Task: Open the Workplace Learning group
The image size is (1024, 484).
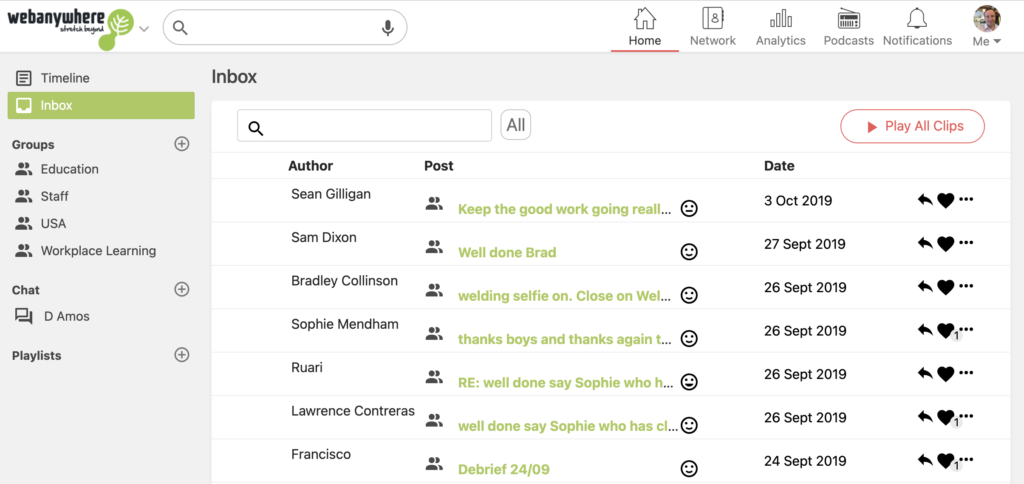Action: (98, 251)
